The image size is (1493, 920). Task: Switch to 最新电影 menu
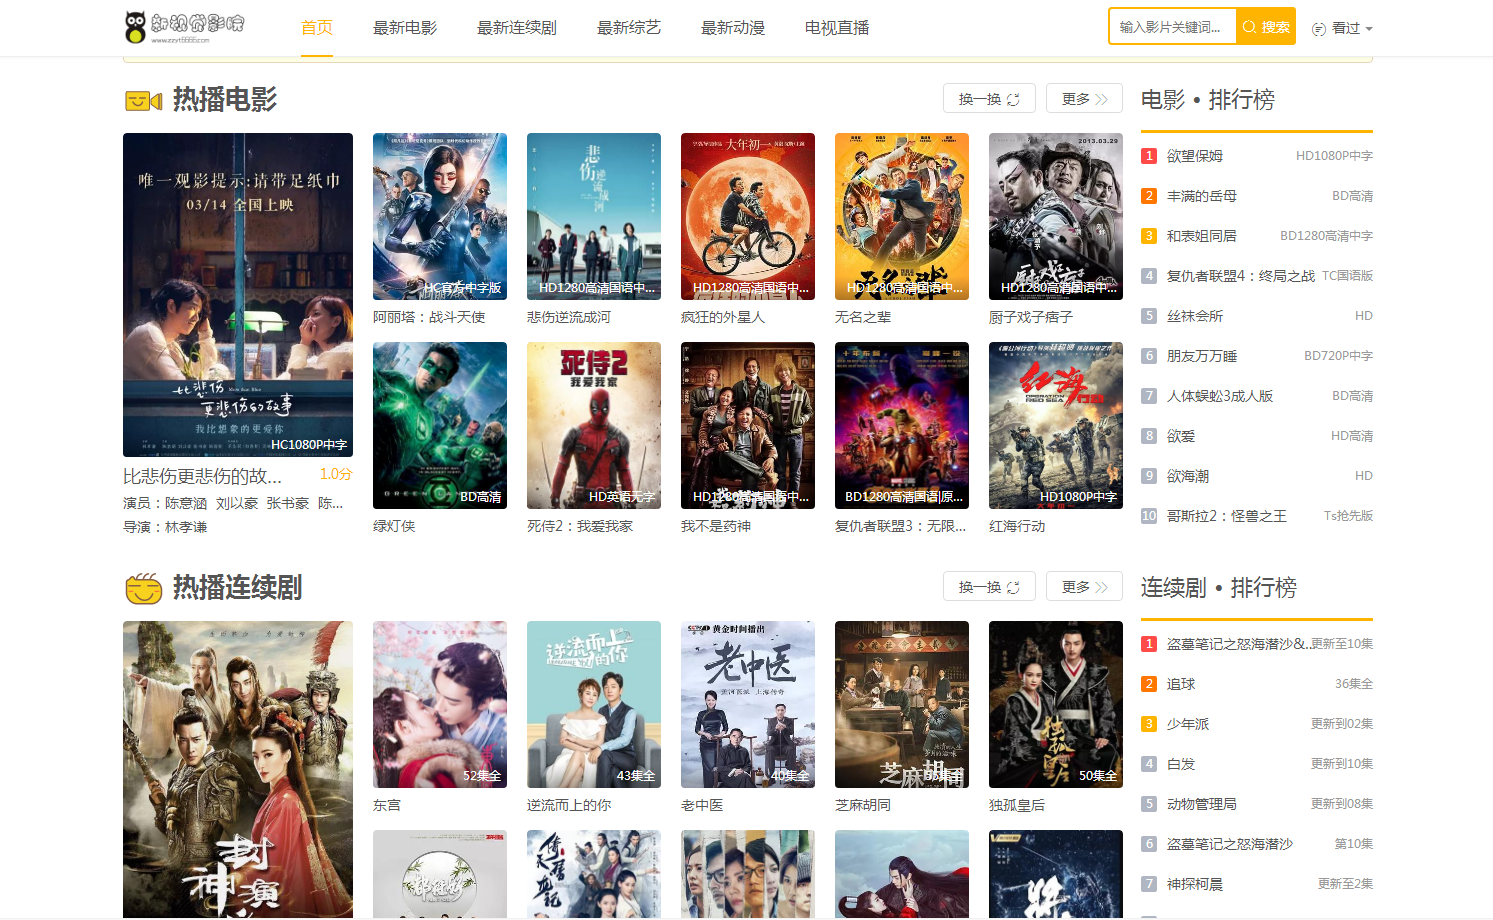click(x=405, y=28)
